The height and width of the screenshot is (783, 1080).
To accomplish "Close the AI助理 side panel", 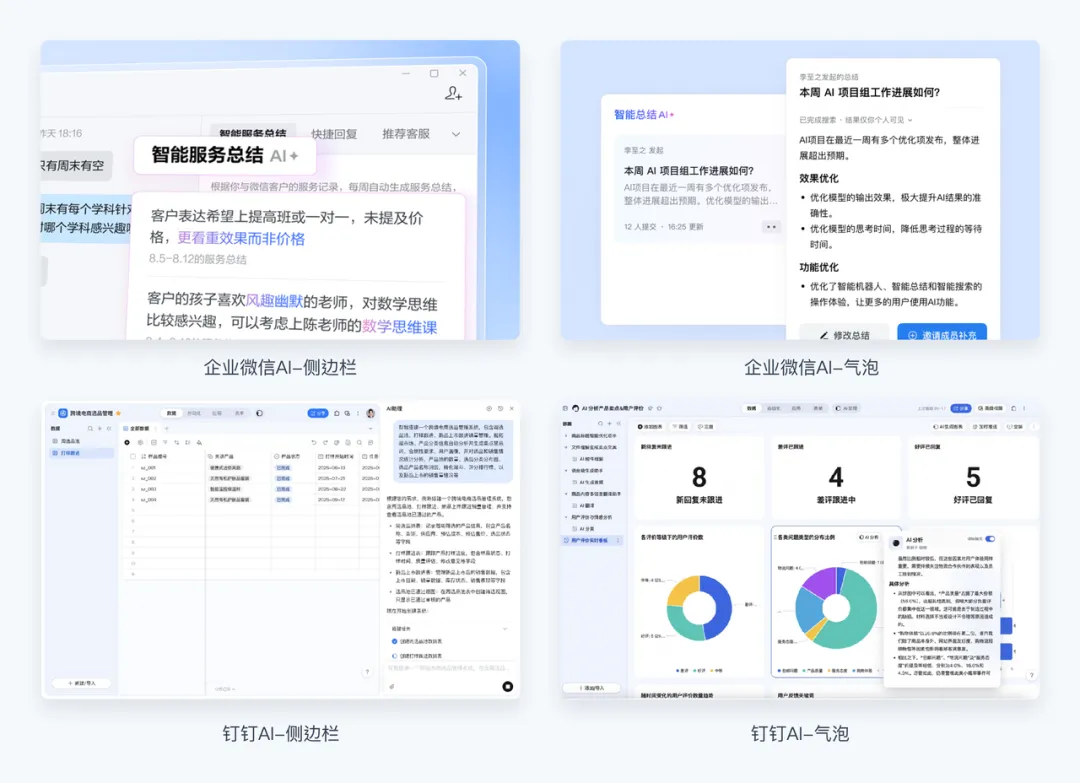I will pos(512,408).
